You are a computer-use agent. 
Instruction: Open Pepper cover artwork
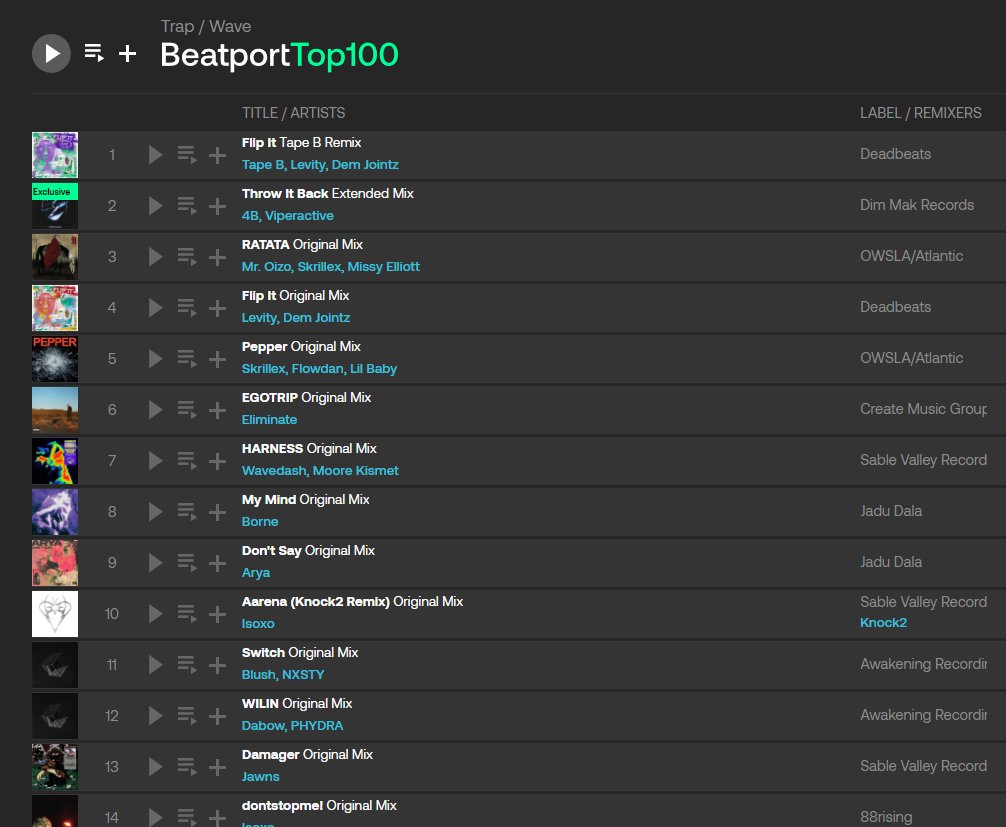point(55,359)
